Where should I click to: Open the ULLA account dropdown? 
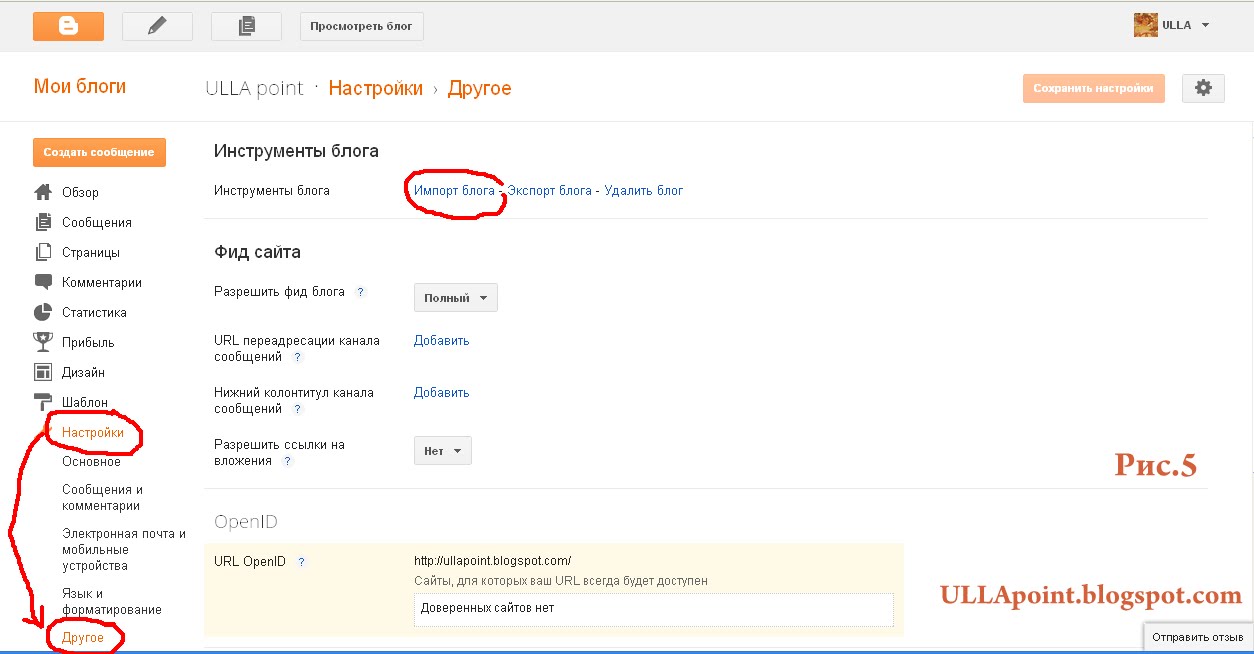click(x=1173, y=25)
